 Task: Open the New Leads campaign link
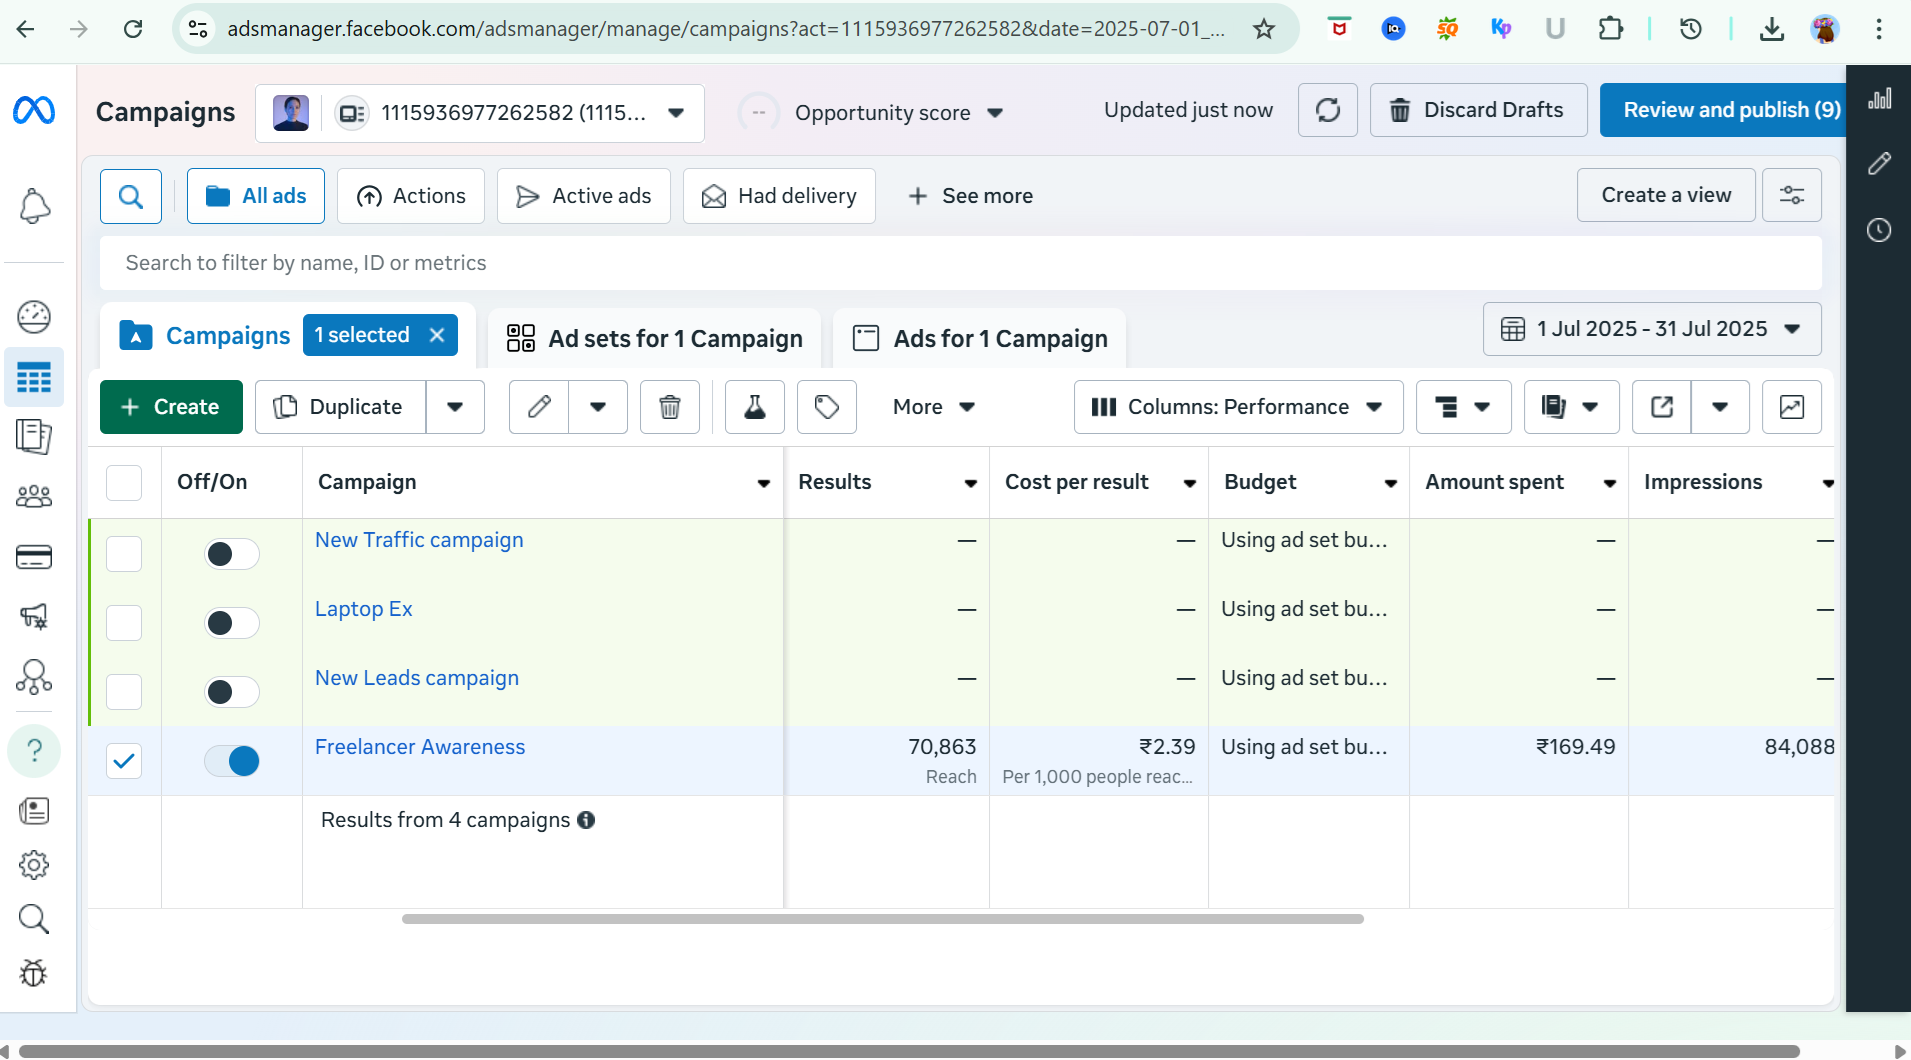coord(417,678)
